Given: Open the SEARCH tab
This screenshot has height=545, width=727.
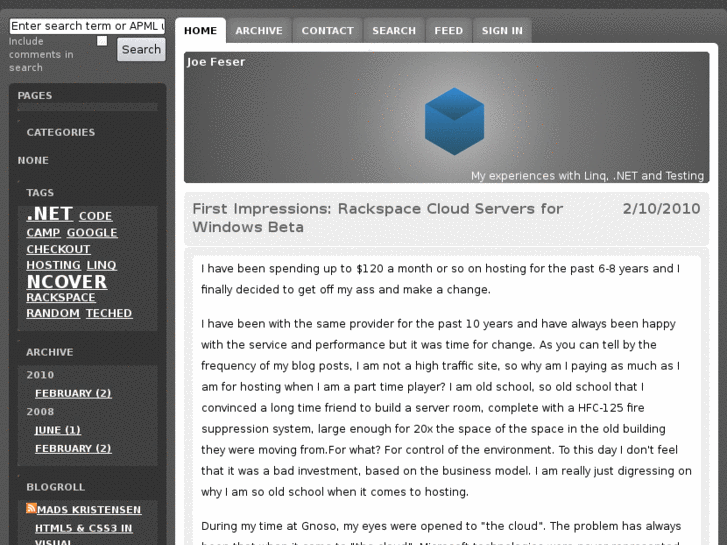Looking at the screenshot, I should pos(394,31).
